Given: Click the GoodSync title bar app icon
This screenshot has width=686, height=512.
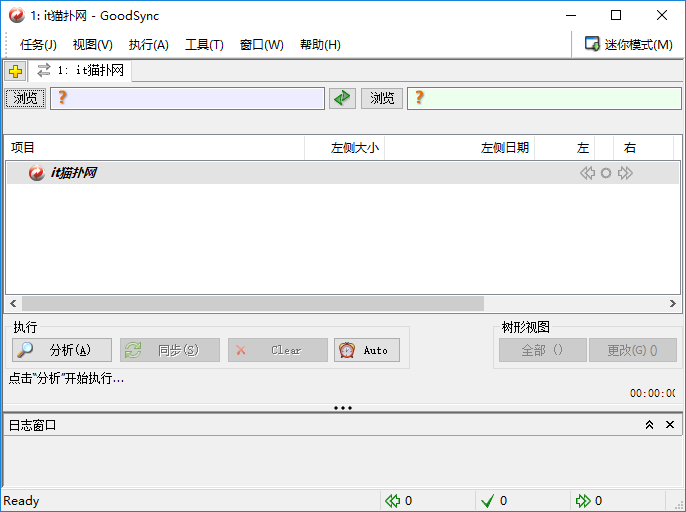Looking at the screenshot, I should 17,15.
